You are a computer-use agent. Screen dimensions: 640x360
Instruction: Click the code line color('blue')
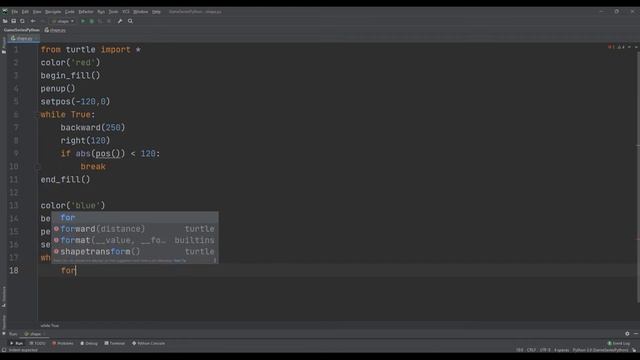point(73,206)
